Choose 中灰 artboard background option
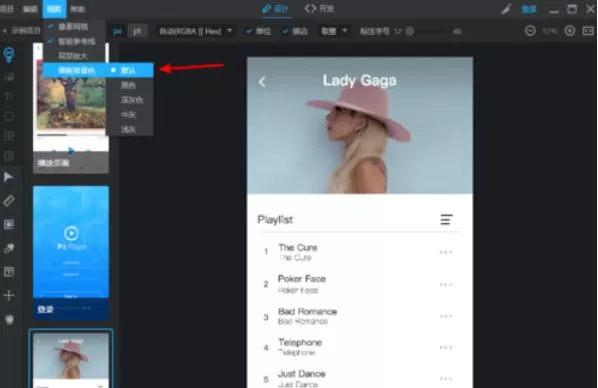 130,114
